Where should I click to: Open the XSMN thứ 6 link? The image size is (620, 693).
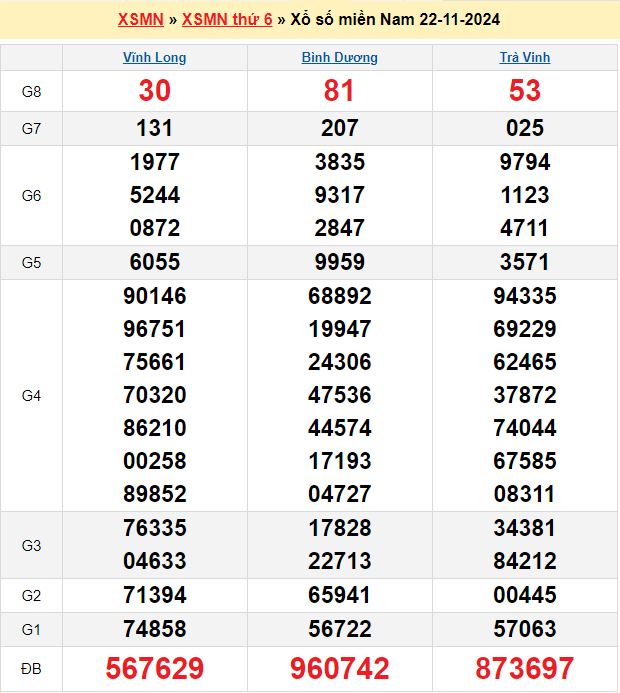tap(227, 20)
